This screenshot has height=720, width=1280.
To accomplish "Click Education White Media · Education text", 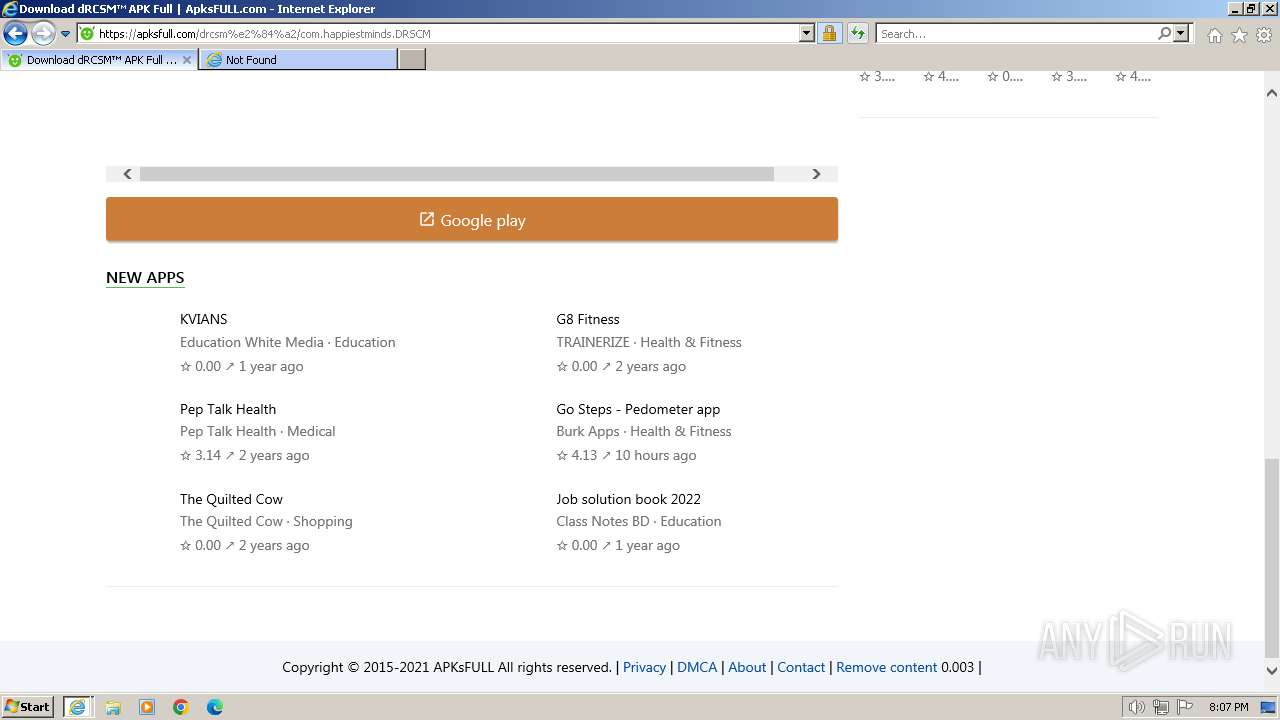I will [288, 342].
